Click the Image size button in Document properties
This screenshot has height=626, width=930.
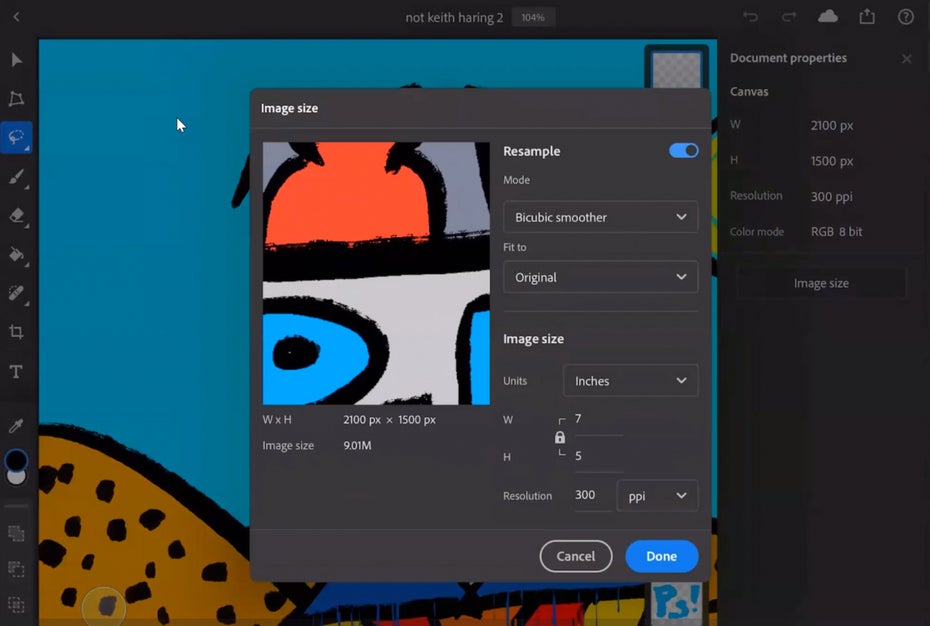(821, 284)
